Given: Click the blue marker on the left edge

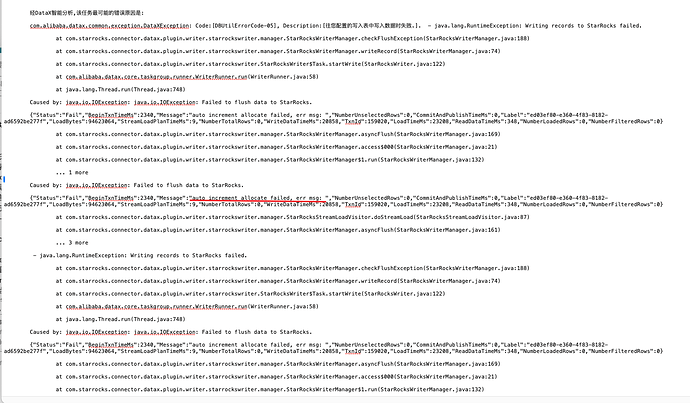Looking at the screenshot, I should tap(4, 179).
